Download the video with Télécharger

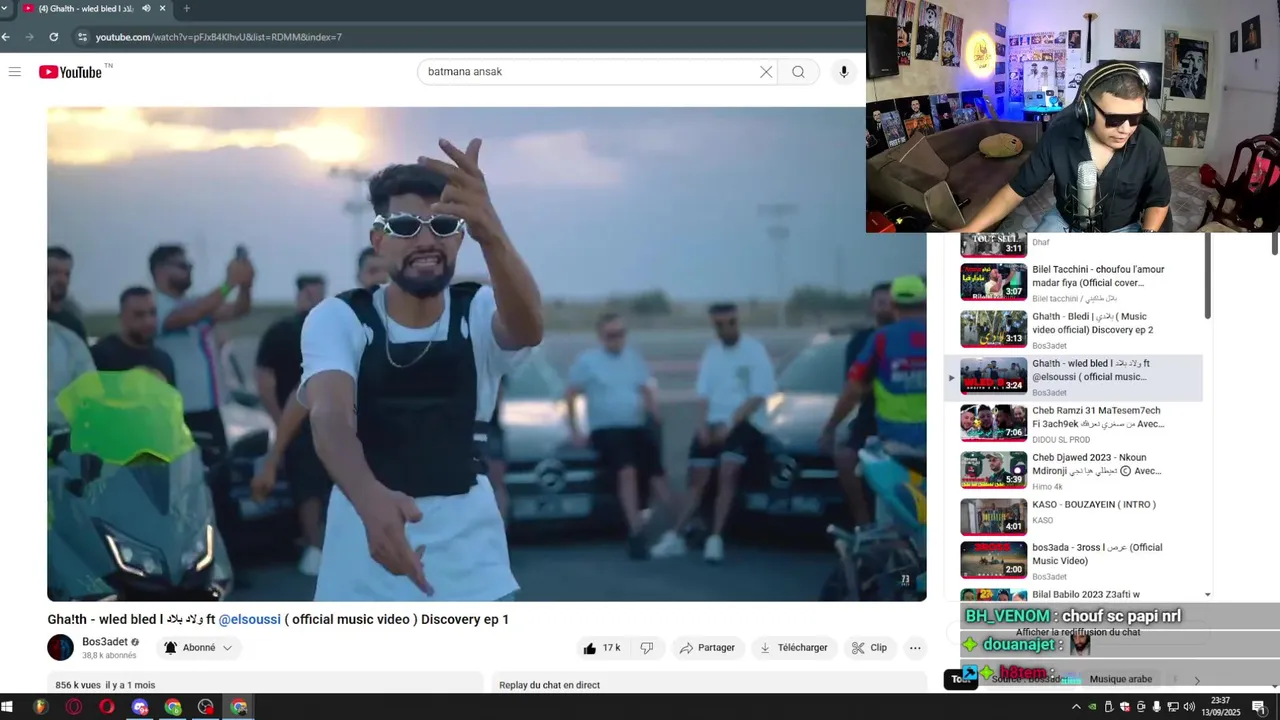click(794, 648)
